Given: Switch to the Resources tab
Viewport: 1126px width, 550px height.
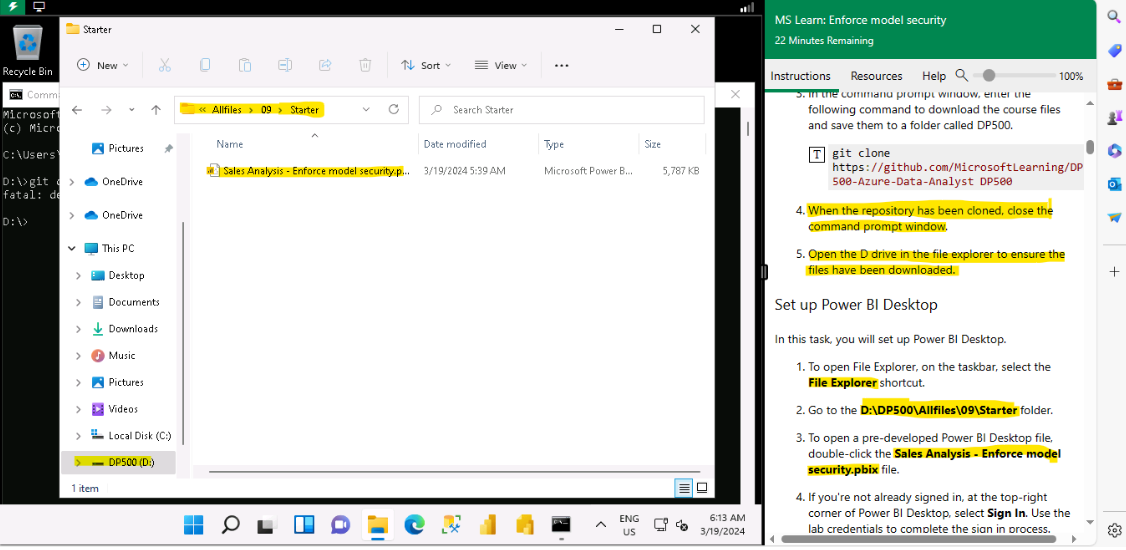Looking at the screenshot, I should 876,76.
